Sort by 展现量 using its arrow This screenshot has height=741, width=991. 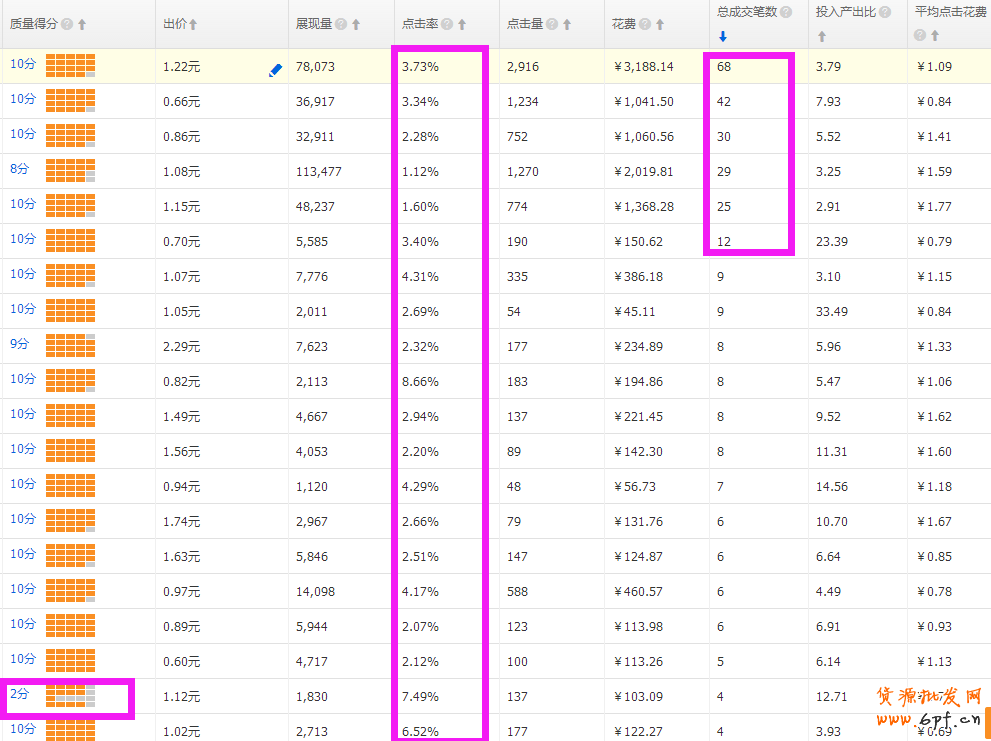[357, 24]
